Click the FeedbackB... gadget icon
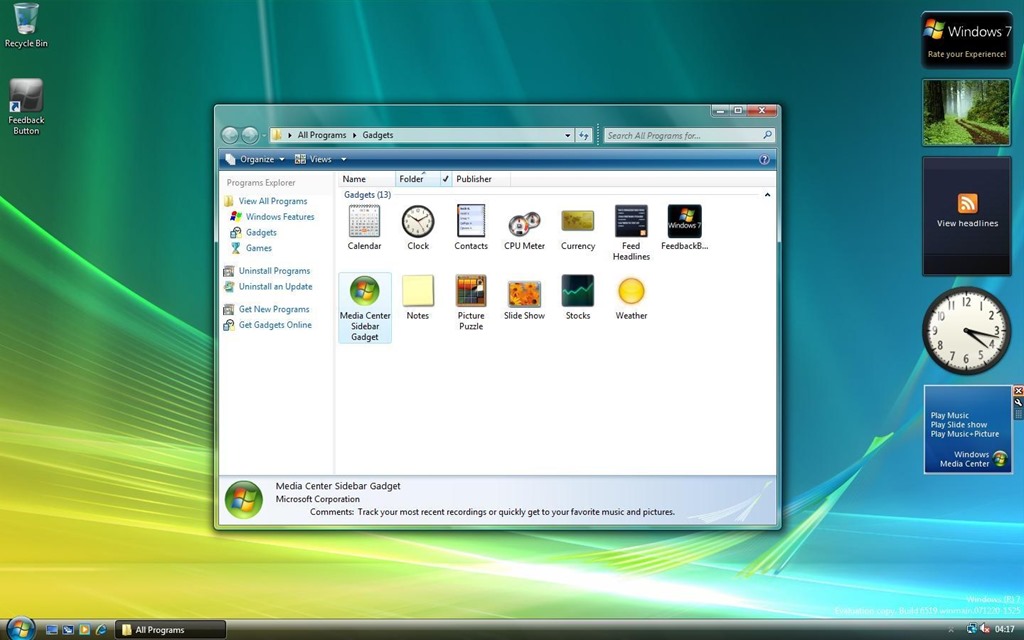Image resolution: width=1024 pixels, height=640 pixels. tap(684, 221)
